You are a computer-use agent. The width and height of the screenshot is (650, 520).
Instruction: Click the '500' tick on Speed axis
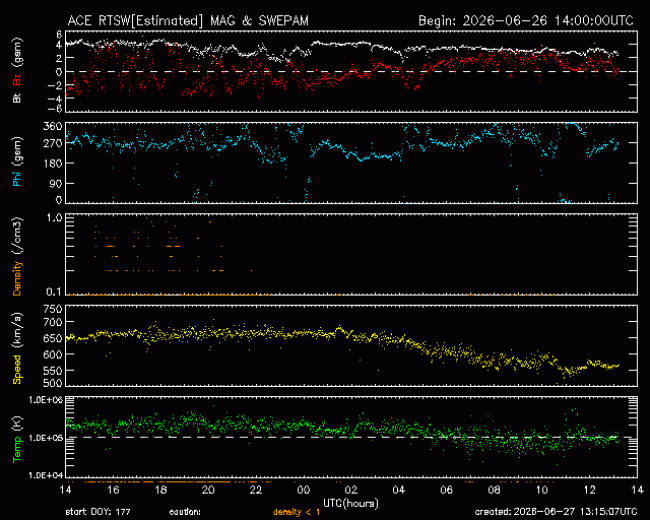(53, 383)
